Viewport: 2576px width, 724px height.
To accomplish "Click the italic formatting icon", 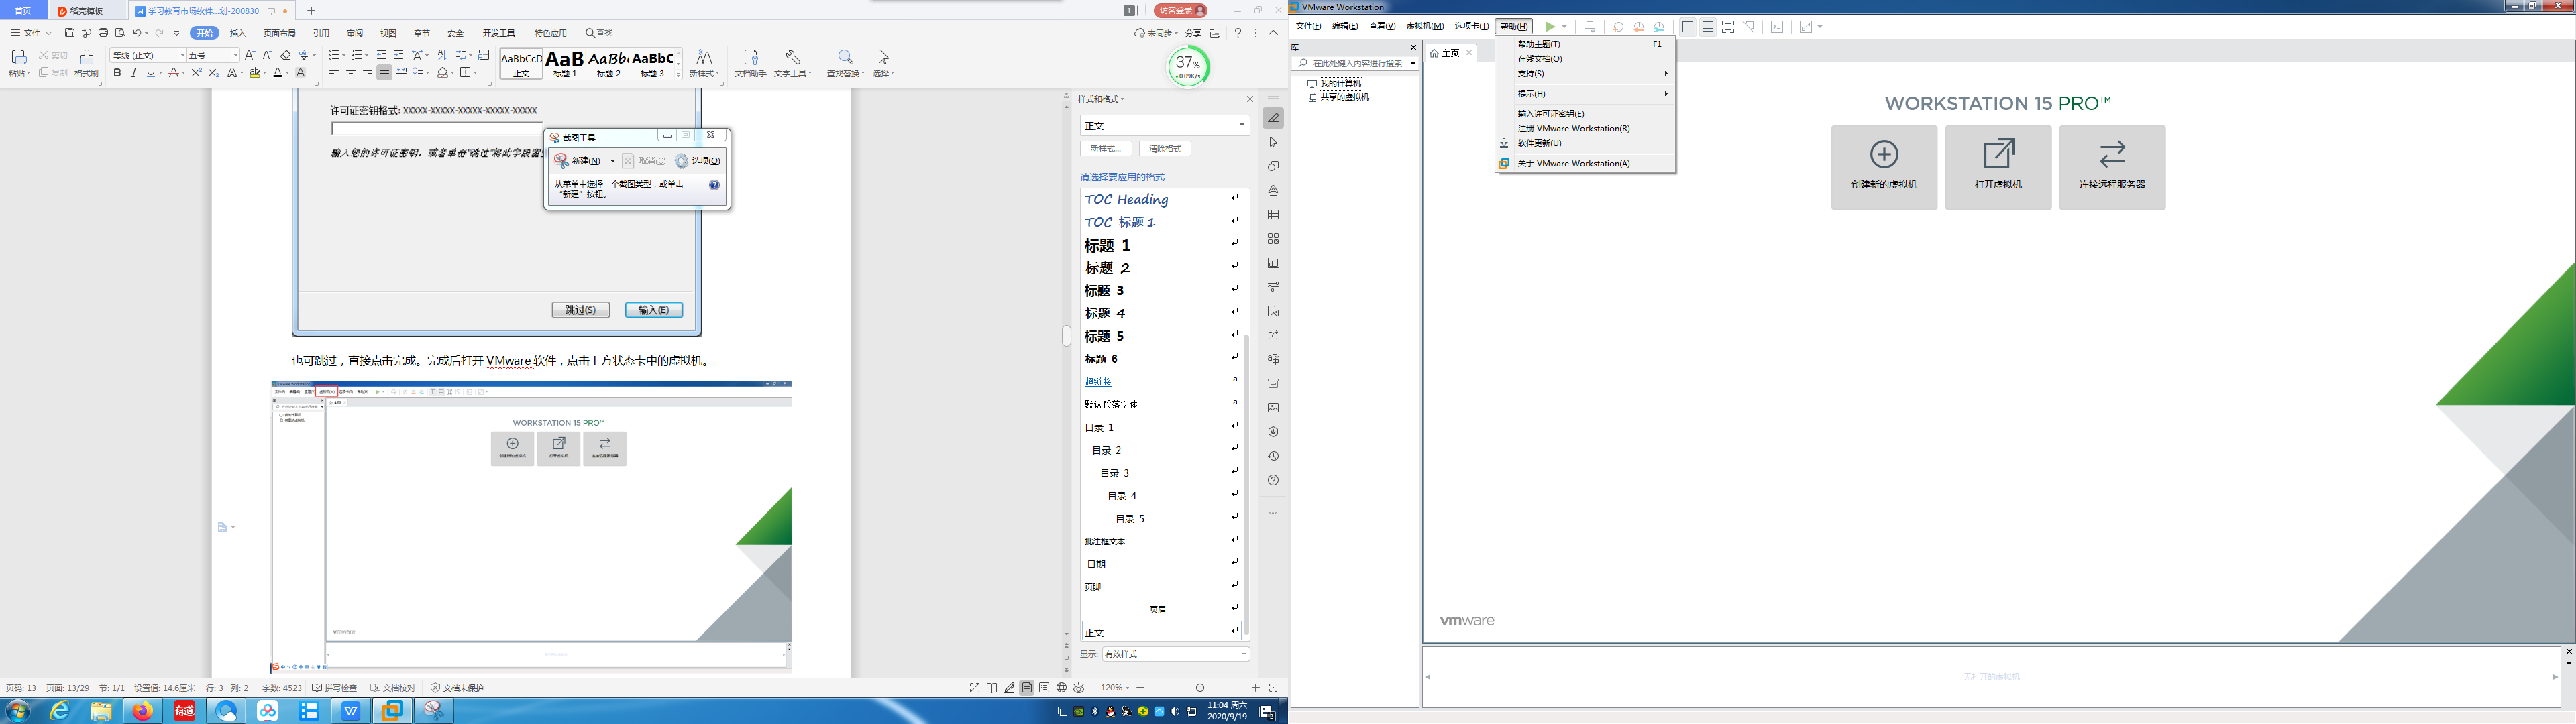I will tap(134, 73).
